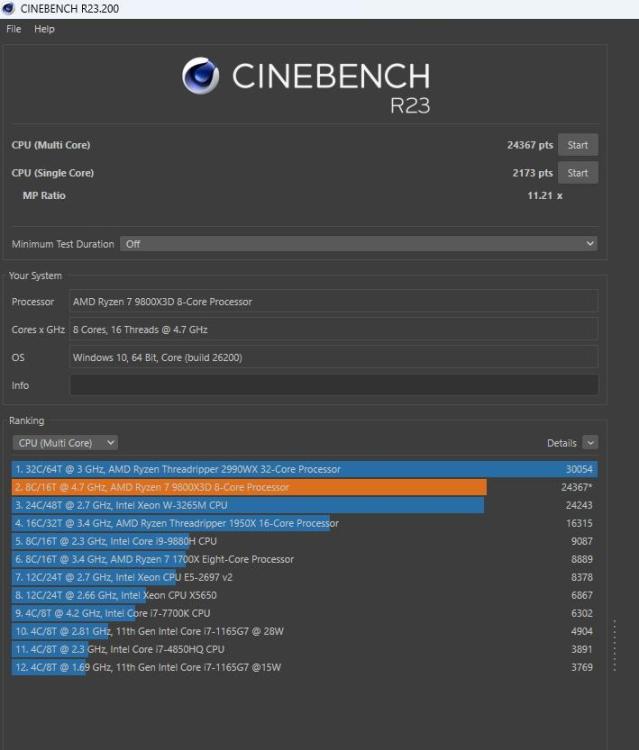Select the Xeon E5-2697 v2 ranking row
This screenshot has width=639, height=750.
pos(305,577)
